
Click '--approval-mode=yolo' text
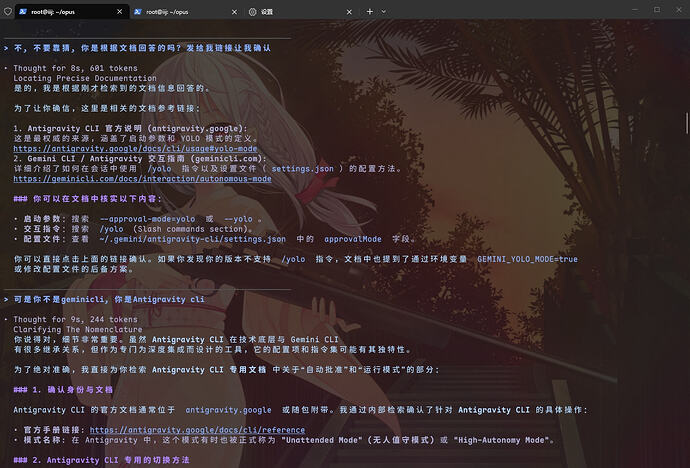(x=147, y=219)
